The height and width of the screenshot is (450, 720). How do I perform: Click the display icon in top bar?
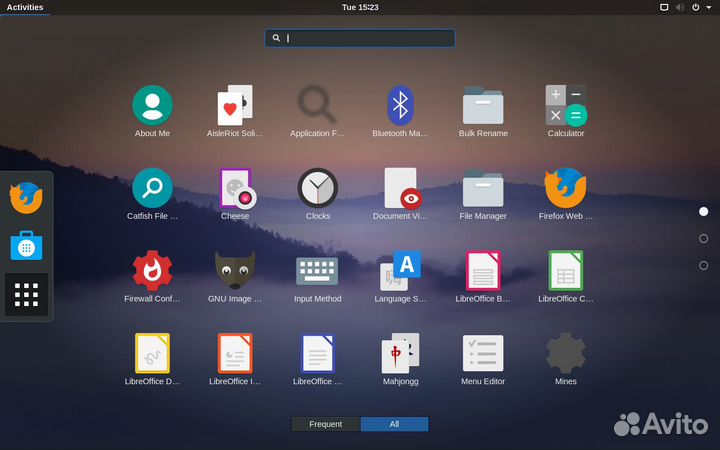pyautogui.click(x=664, y=7)
